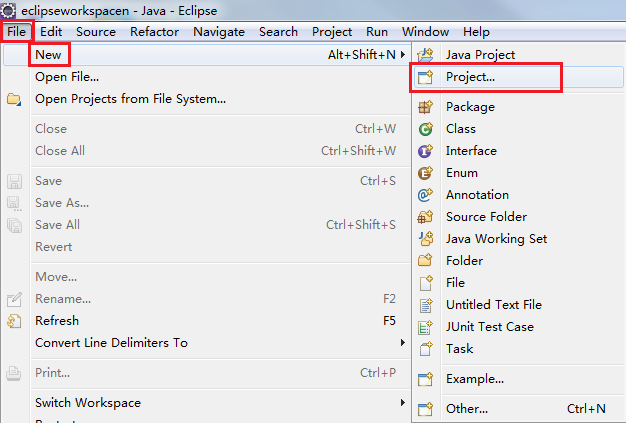Select the Annotation @ icon

point(425,195)
